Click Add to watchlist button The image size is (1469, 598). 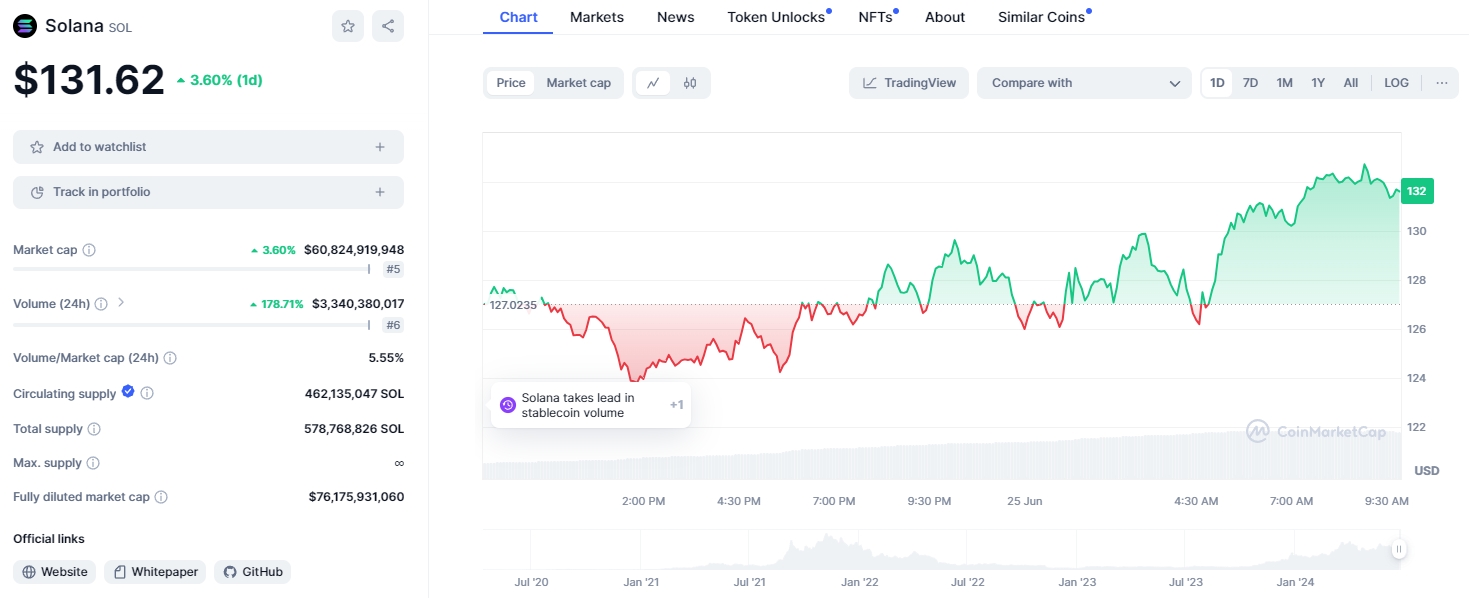click(208, 147)
